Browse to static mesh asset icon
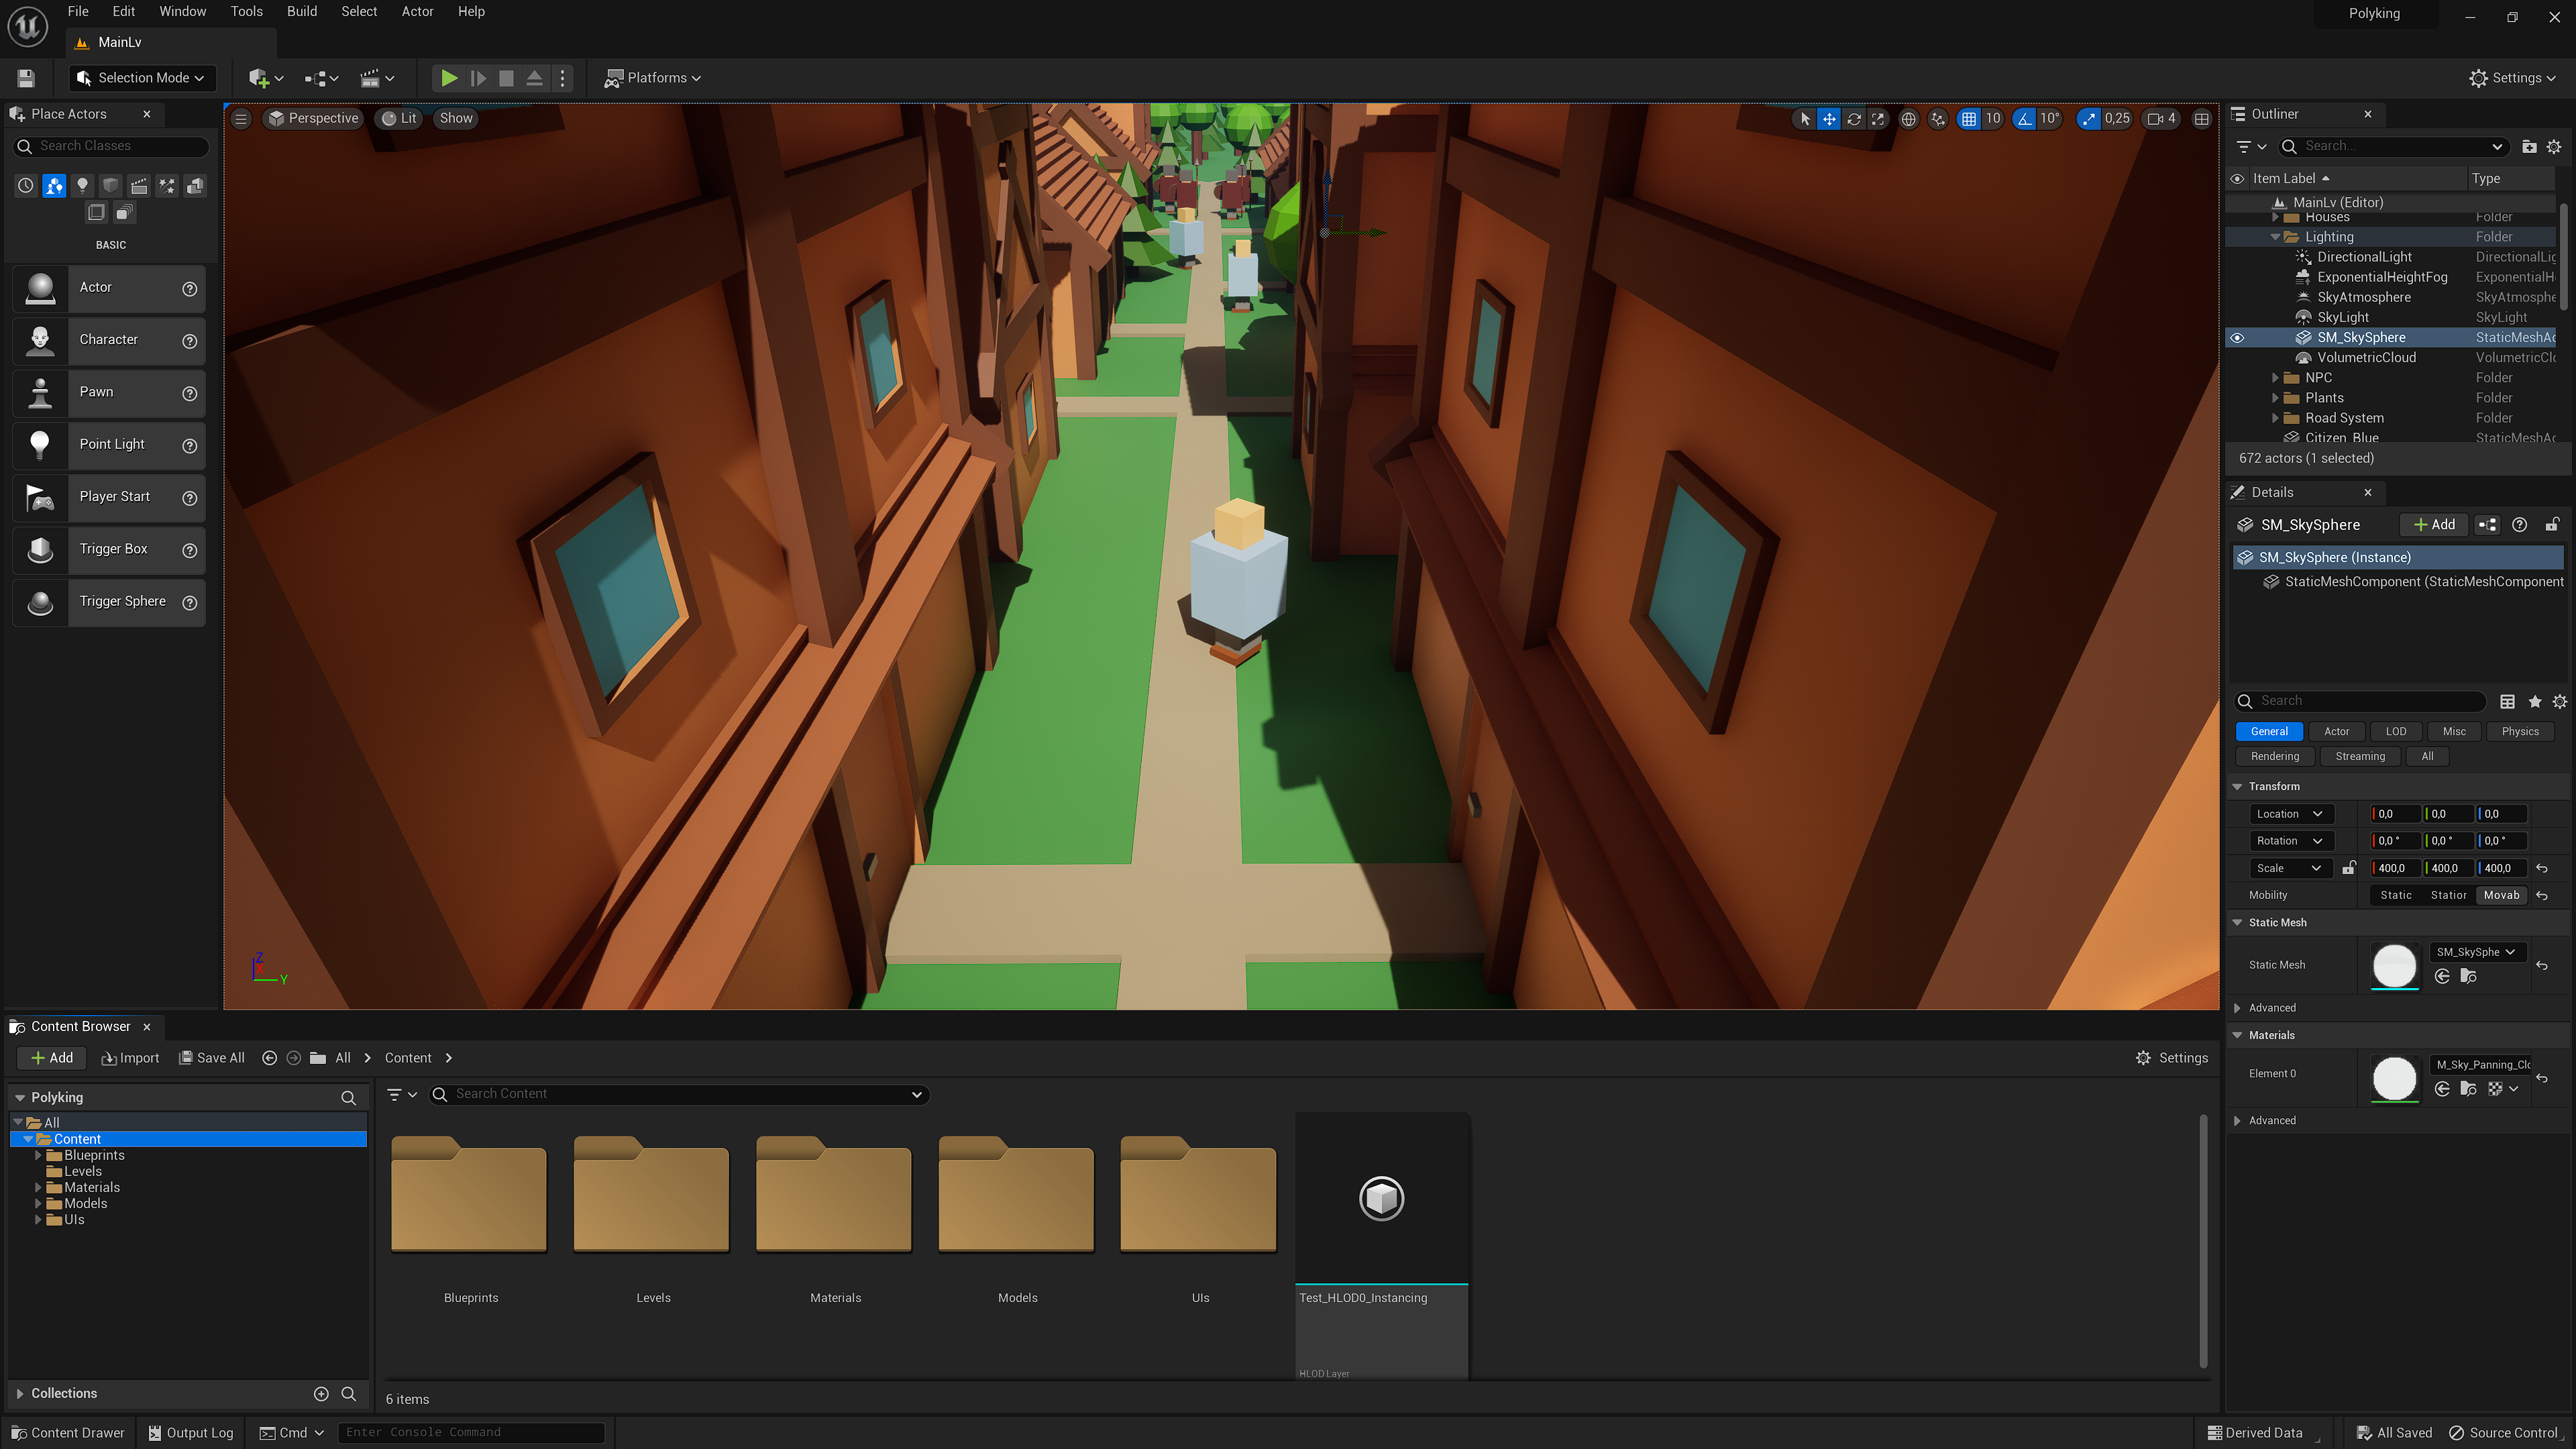The image size is (2576, 1449). [2468, 976]
